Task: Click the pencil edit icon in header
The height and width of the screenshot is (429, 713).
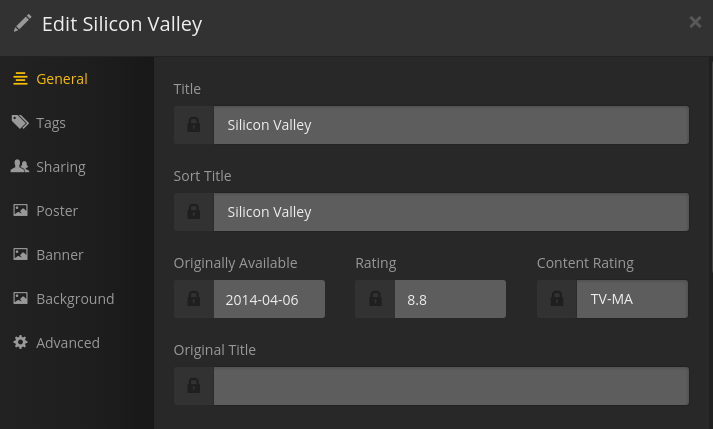Action: click(x=22, y=24)
